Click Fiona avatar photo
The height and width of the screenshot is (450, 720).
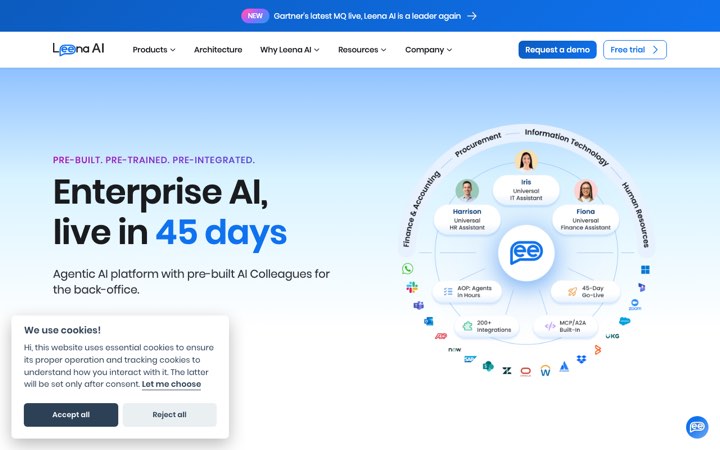[x=585, y=190]
